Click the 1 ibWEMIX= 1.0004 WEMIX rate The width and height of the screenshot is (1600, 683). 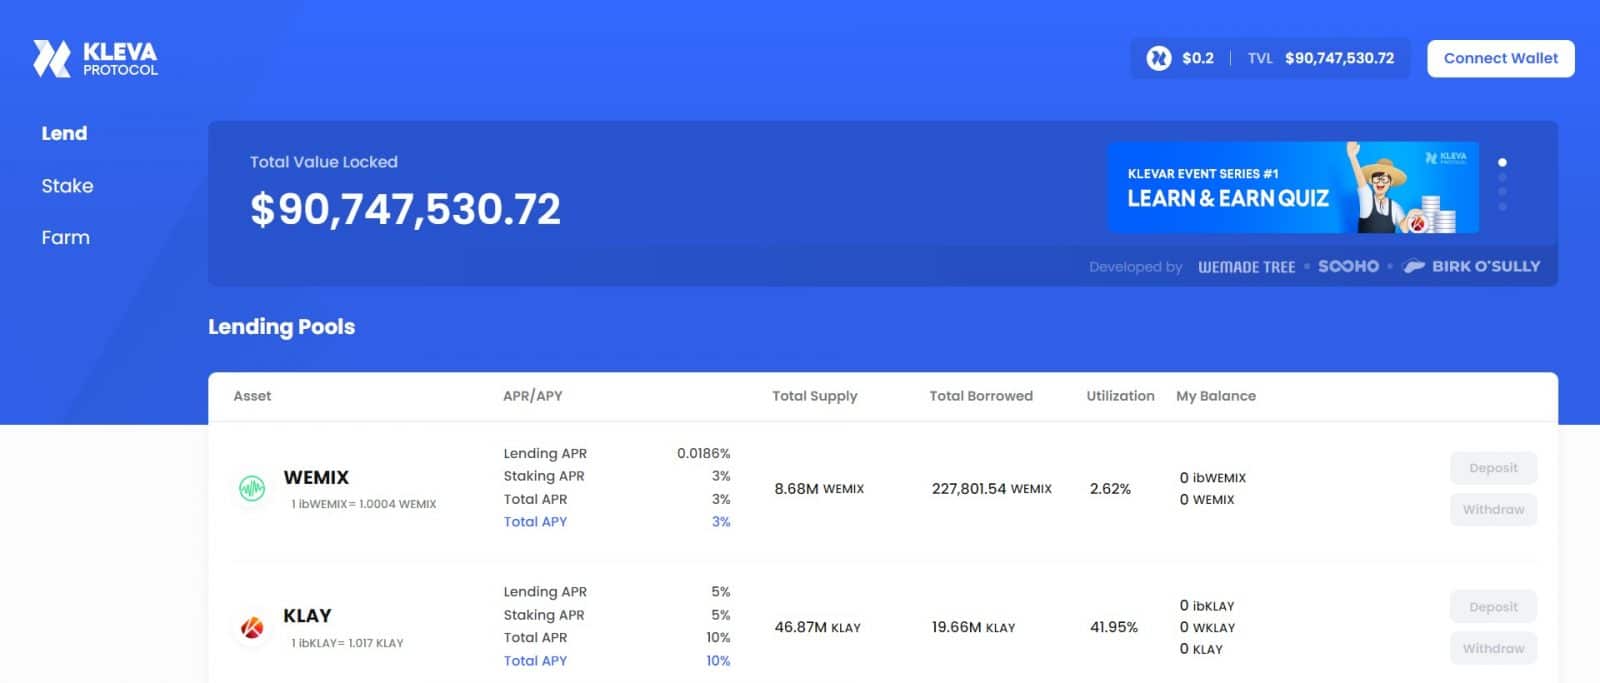click(364, 504)
